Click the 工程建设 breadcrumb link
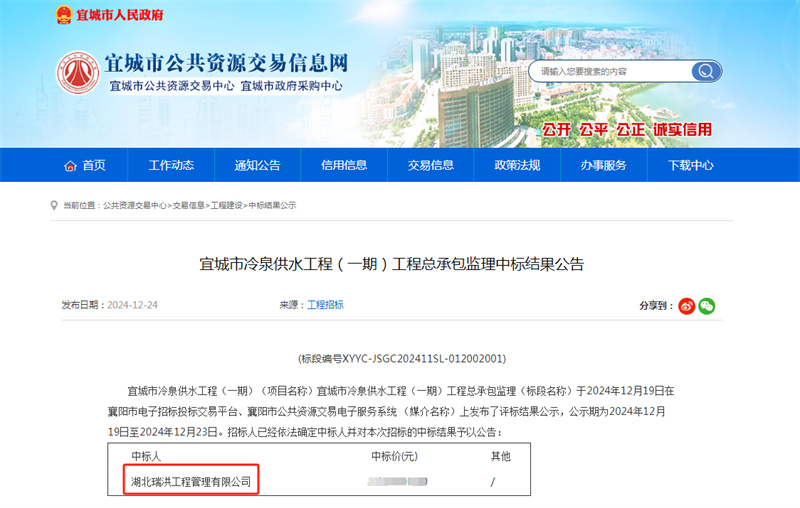 [x=227, y=206]
